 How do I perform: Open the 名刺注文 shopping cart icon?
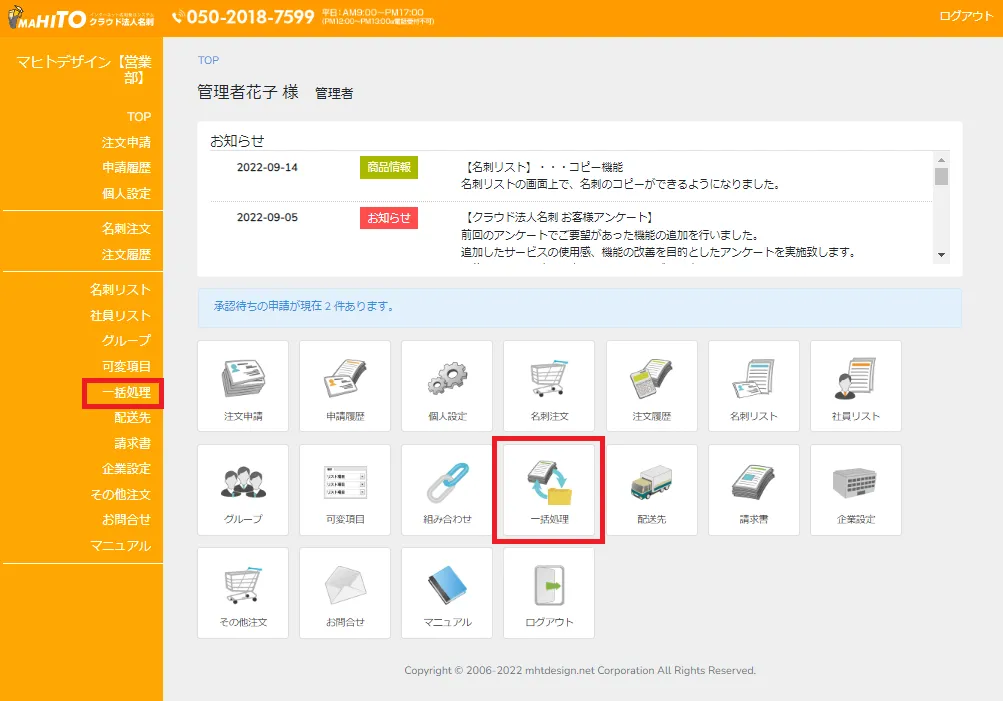(x=548, y=386)
